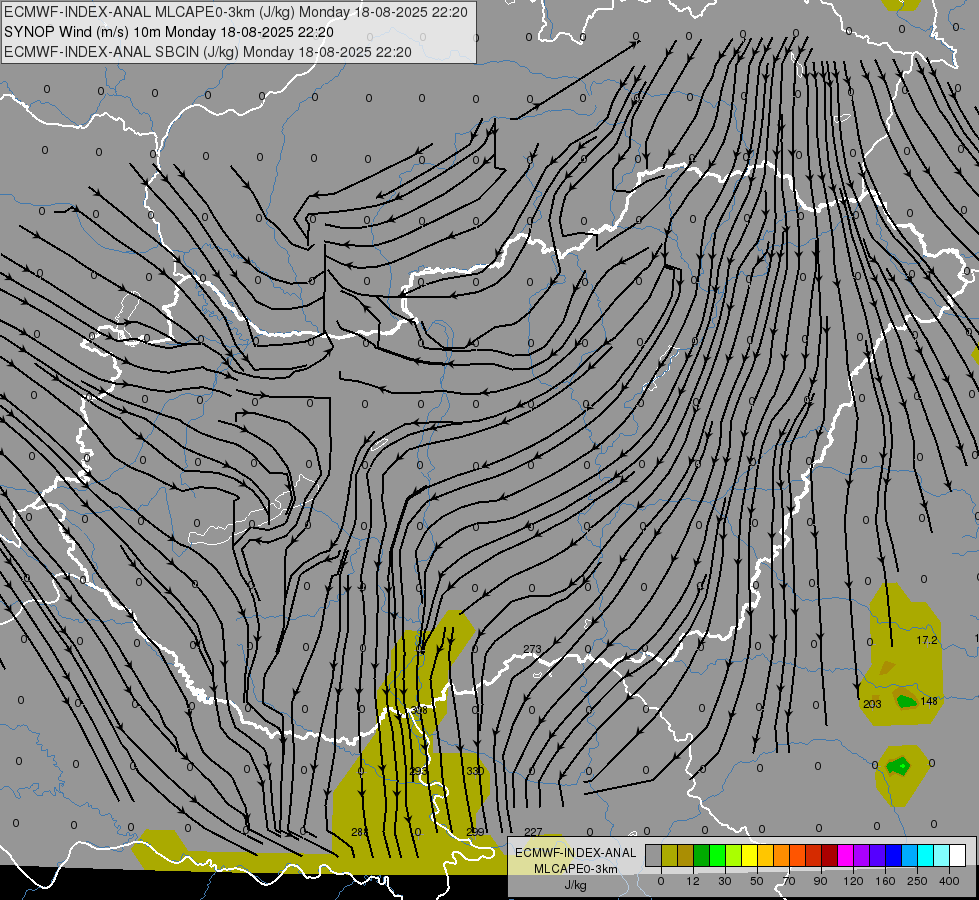Click the J/kg unit label in legend
Viewport: 979px width, 900px height.
575,885
